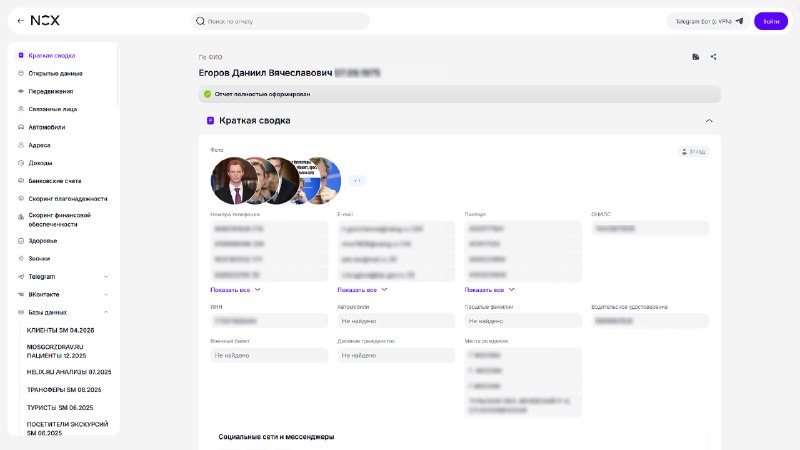The width and height of the screenshot is (800, 450).
Task: Click the green report status checkmark
Action: tap(207, 94)
